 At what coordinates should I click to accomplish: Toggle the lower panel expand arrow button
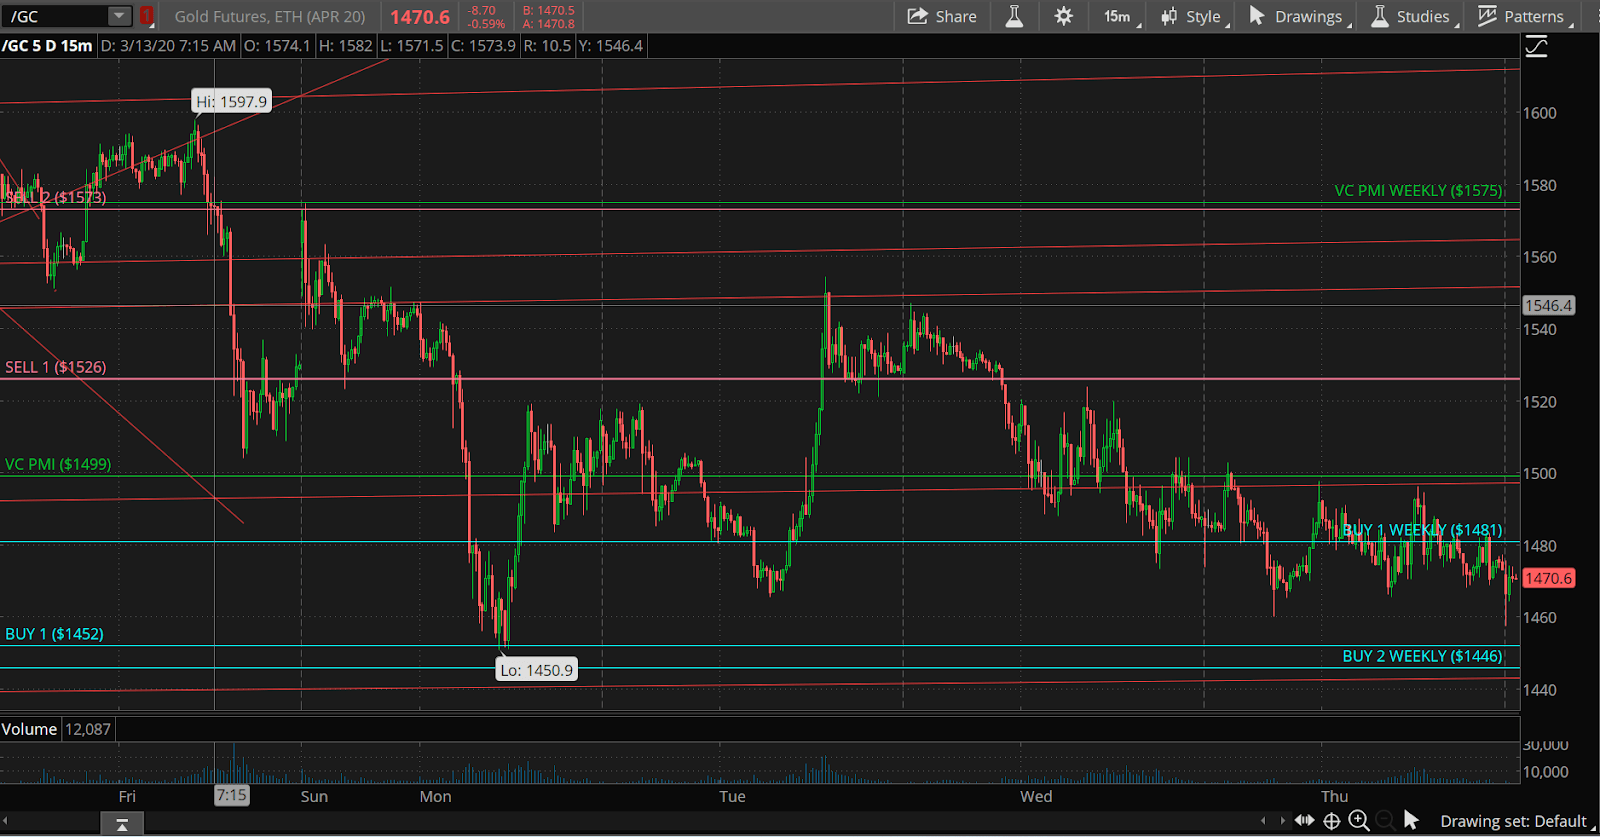pyautogui.click(x=122, y=824)
